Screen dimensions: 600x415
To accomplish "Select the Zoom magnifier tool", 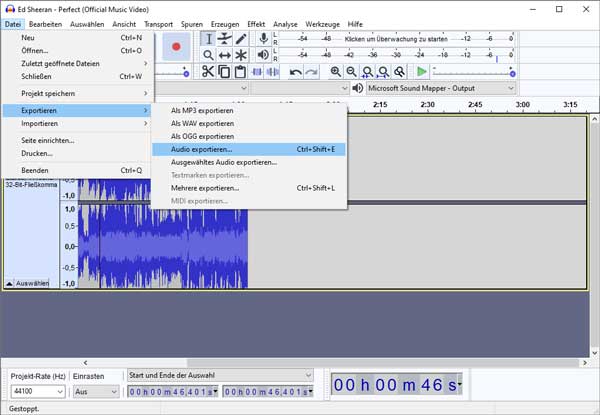I will click(x=208, y=55).
